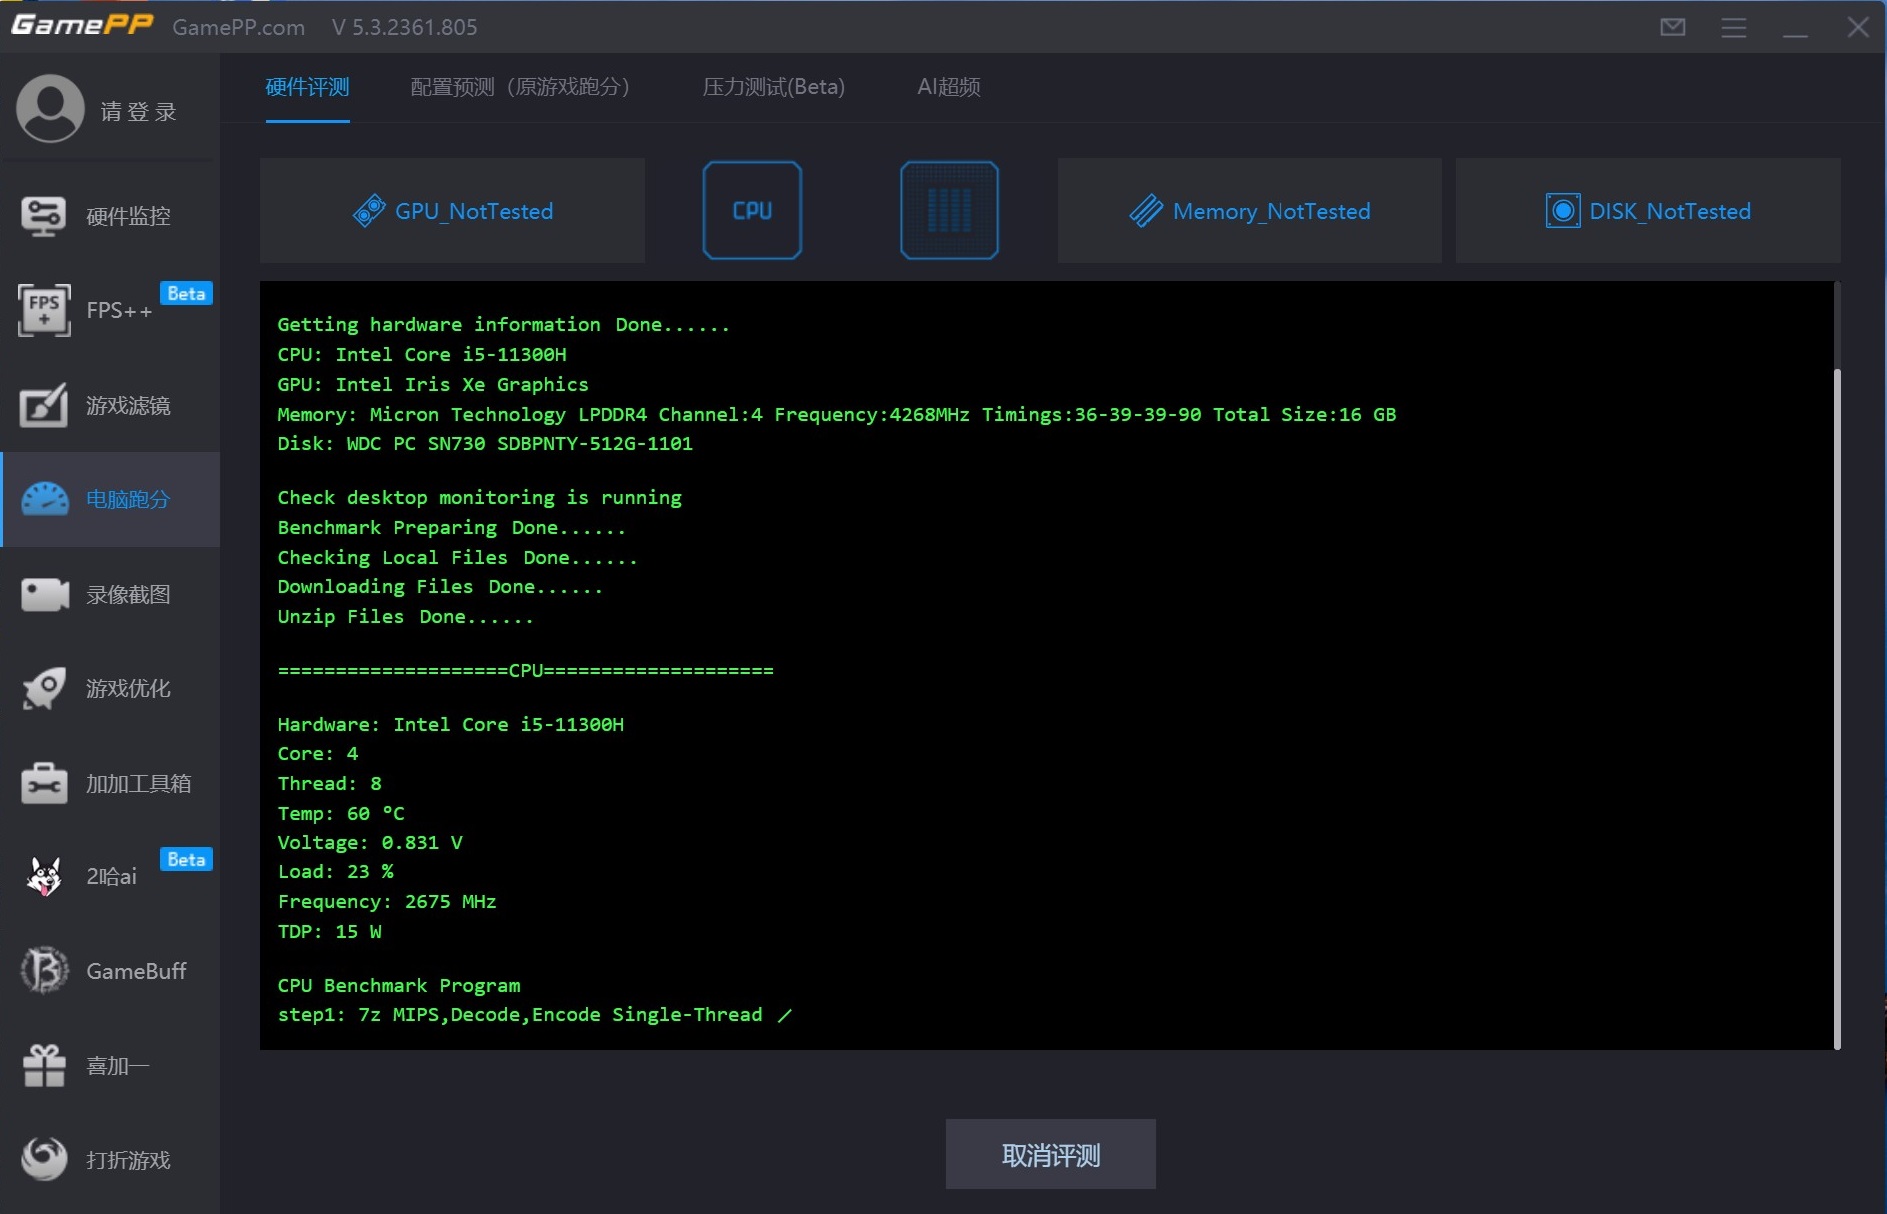This screenshot has width=1887, height=1214.
Task: Open the GameBuff icon
Action: click(x=44, y=971)
